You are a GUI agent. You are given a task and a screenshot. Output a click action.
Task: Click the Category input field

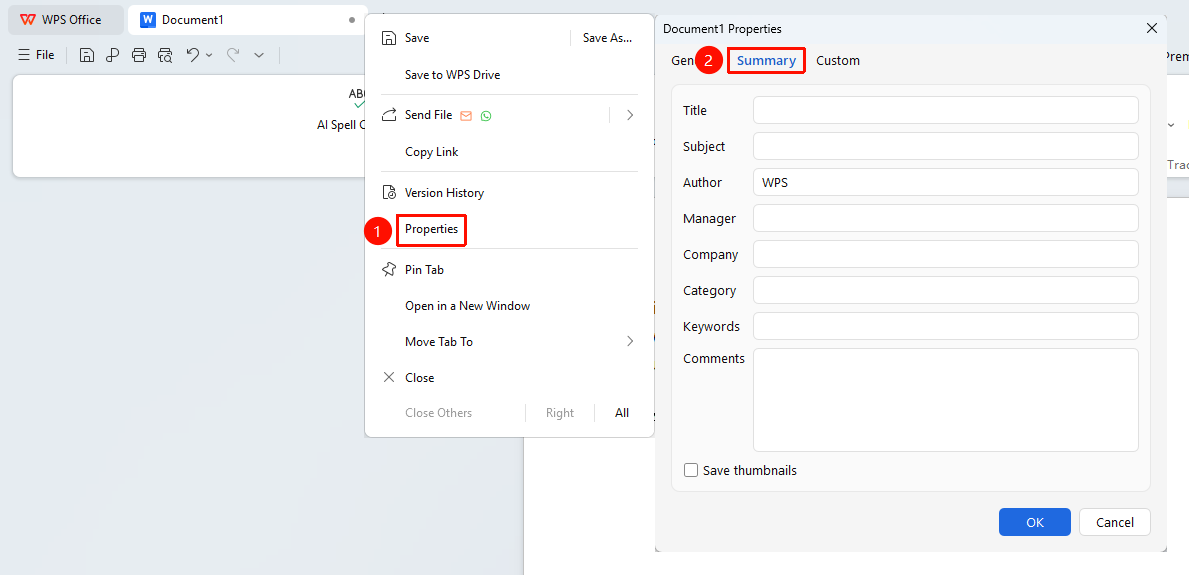[946, 291]
